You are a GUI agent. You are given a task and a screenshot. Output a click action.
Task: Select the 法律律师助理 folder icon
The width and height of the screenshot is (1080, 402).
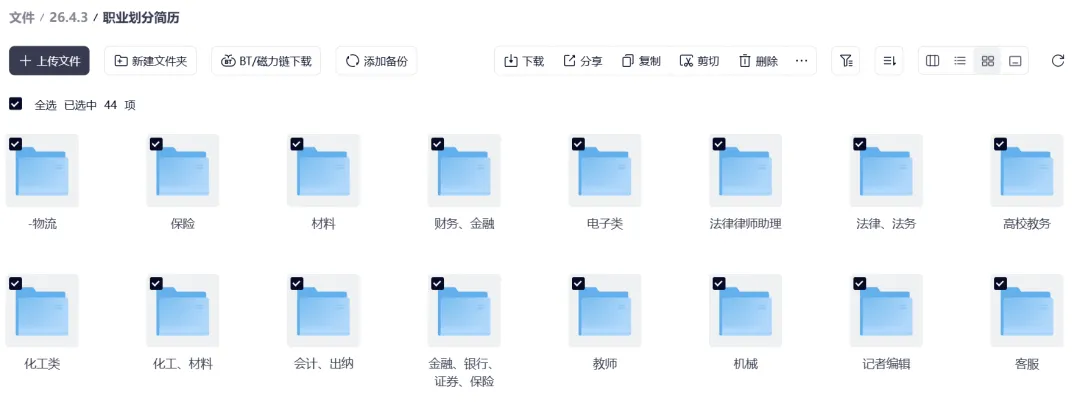click(x=745, y=171)
